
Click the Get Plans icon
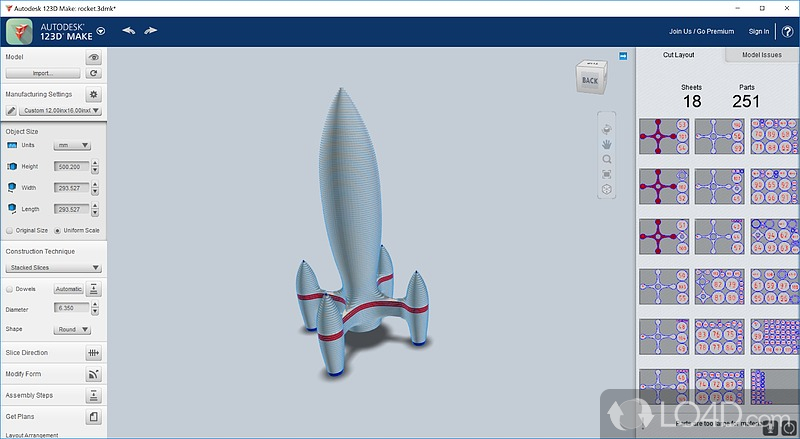[x=93, y=417]
